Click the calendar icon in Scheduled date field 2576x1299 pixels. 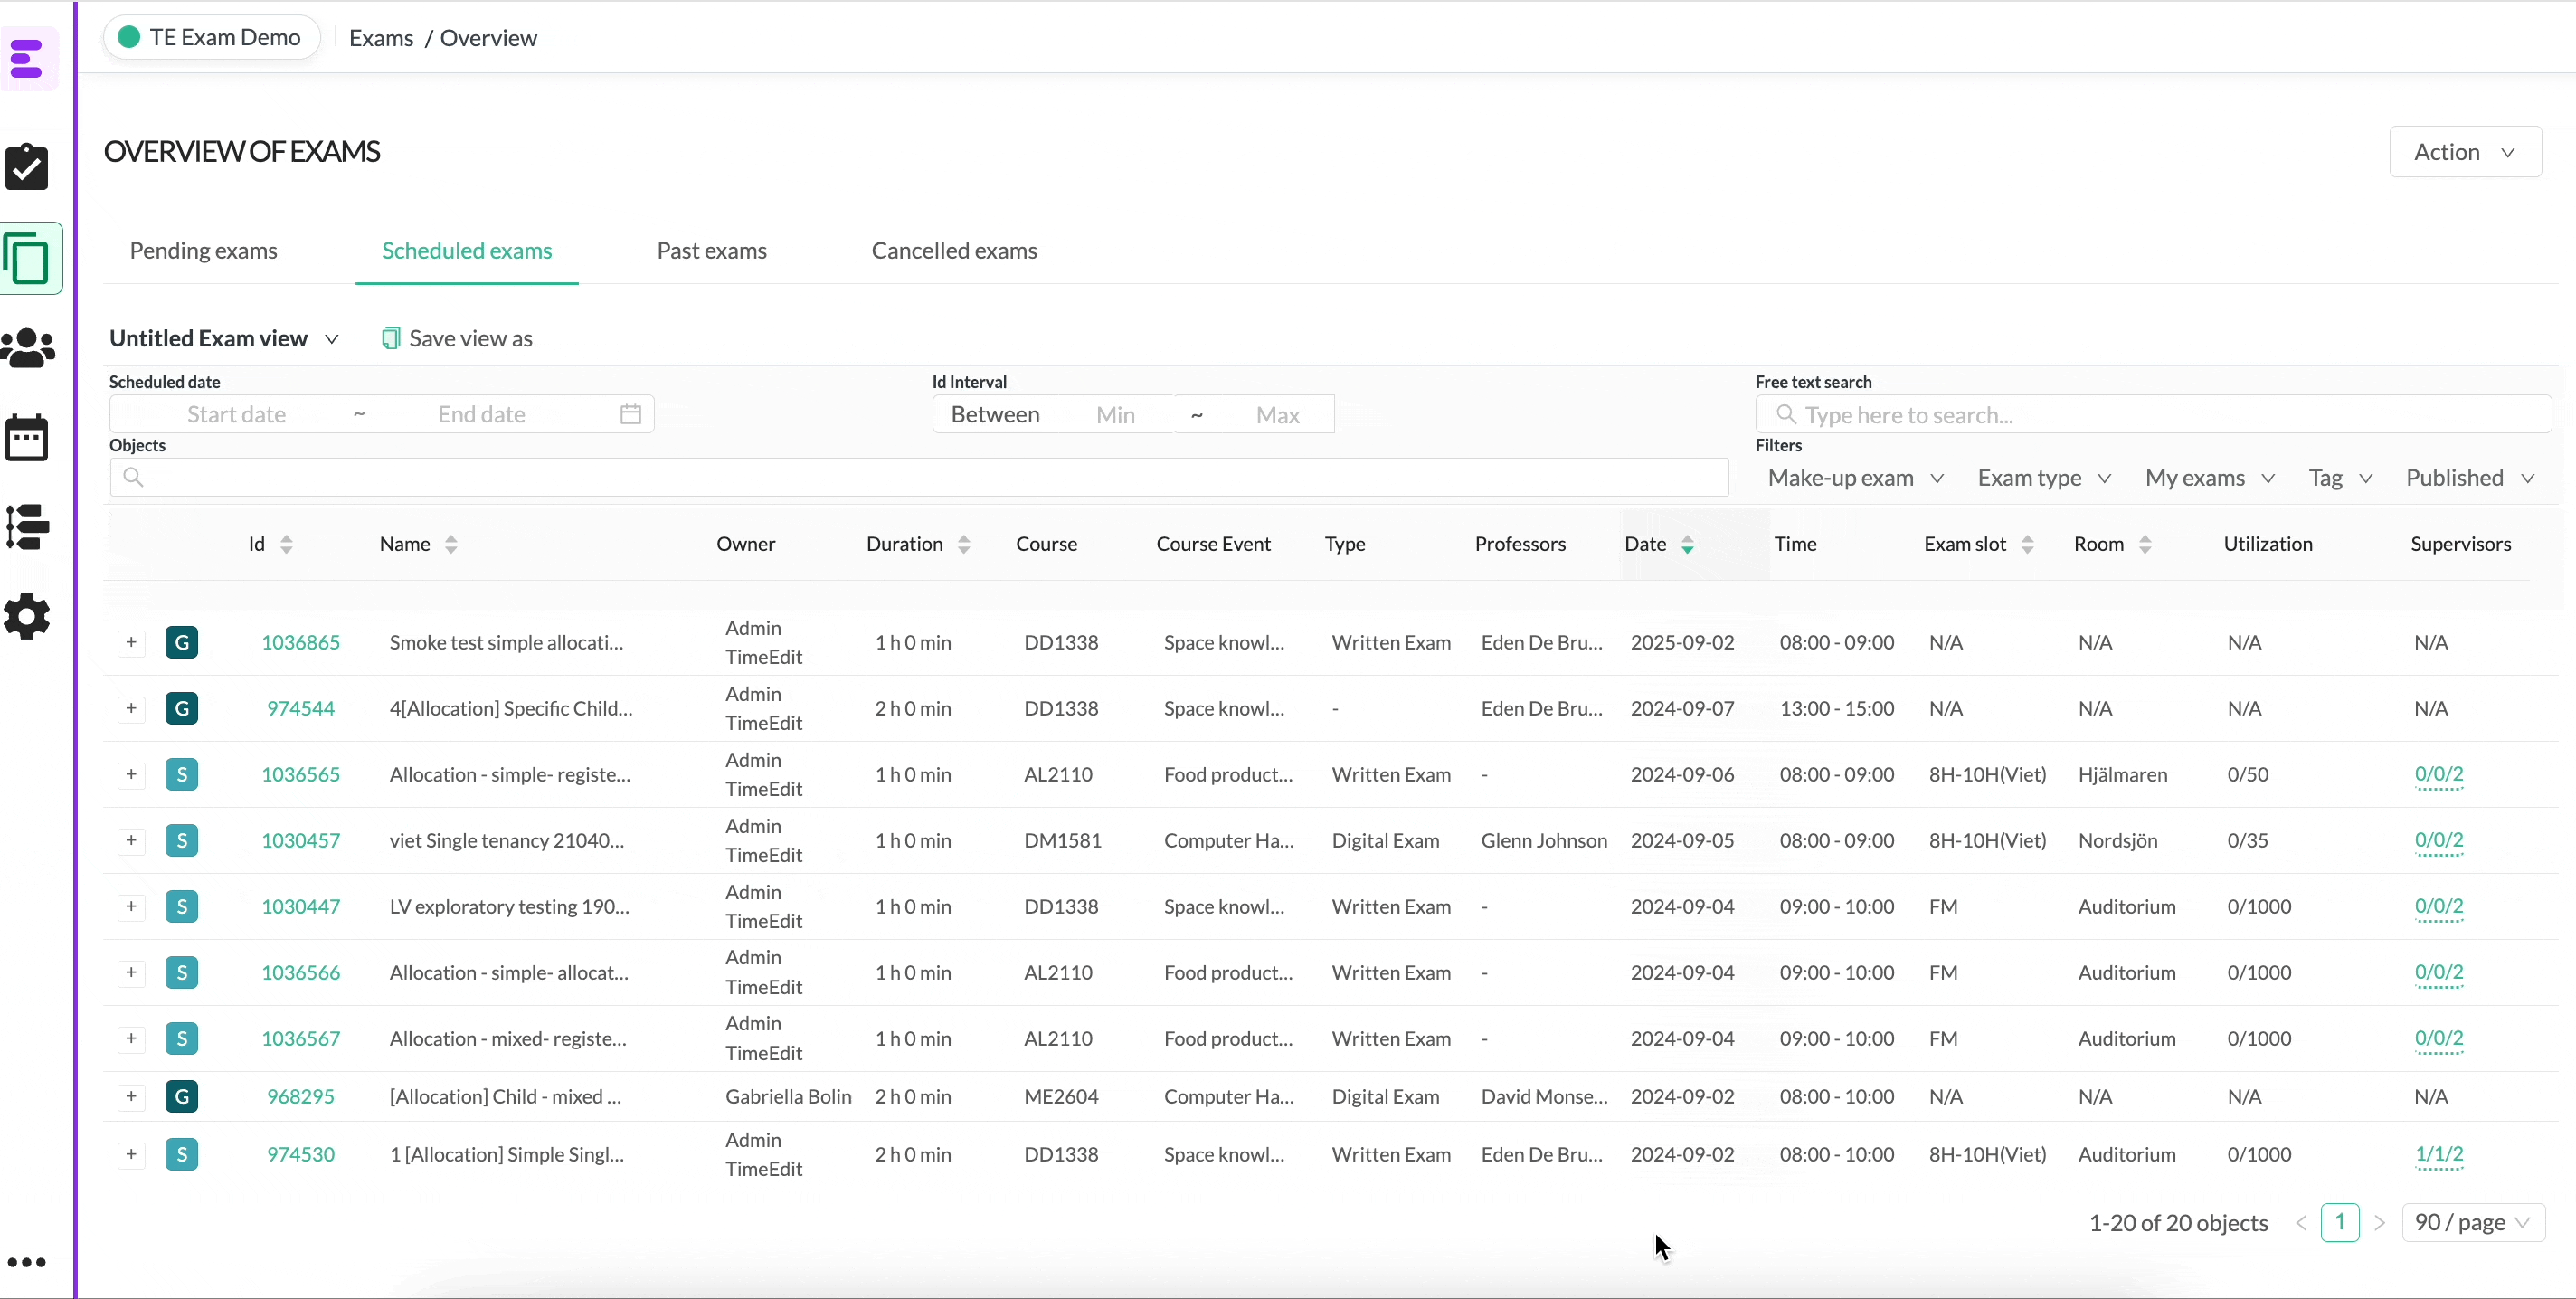(x=630, y=414)
